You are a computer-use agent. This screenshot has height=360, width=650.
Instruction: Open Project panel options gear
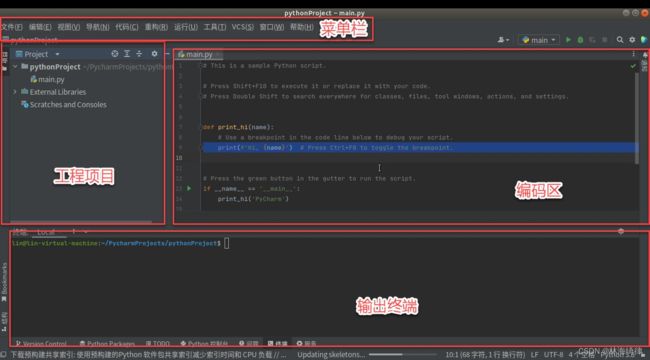click(x=154, y=54)
